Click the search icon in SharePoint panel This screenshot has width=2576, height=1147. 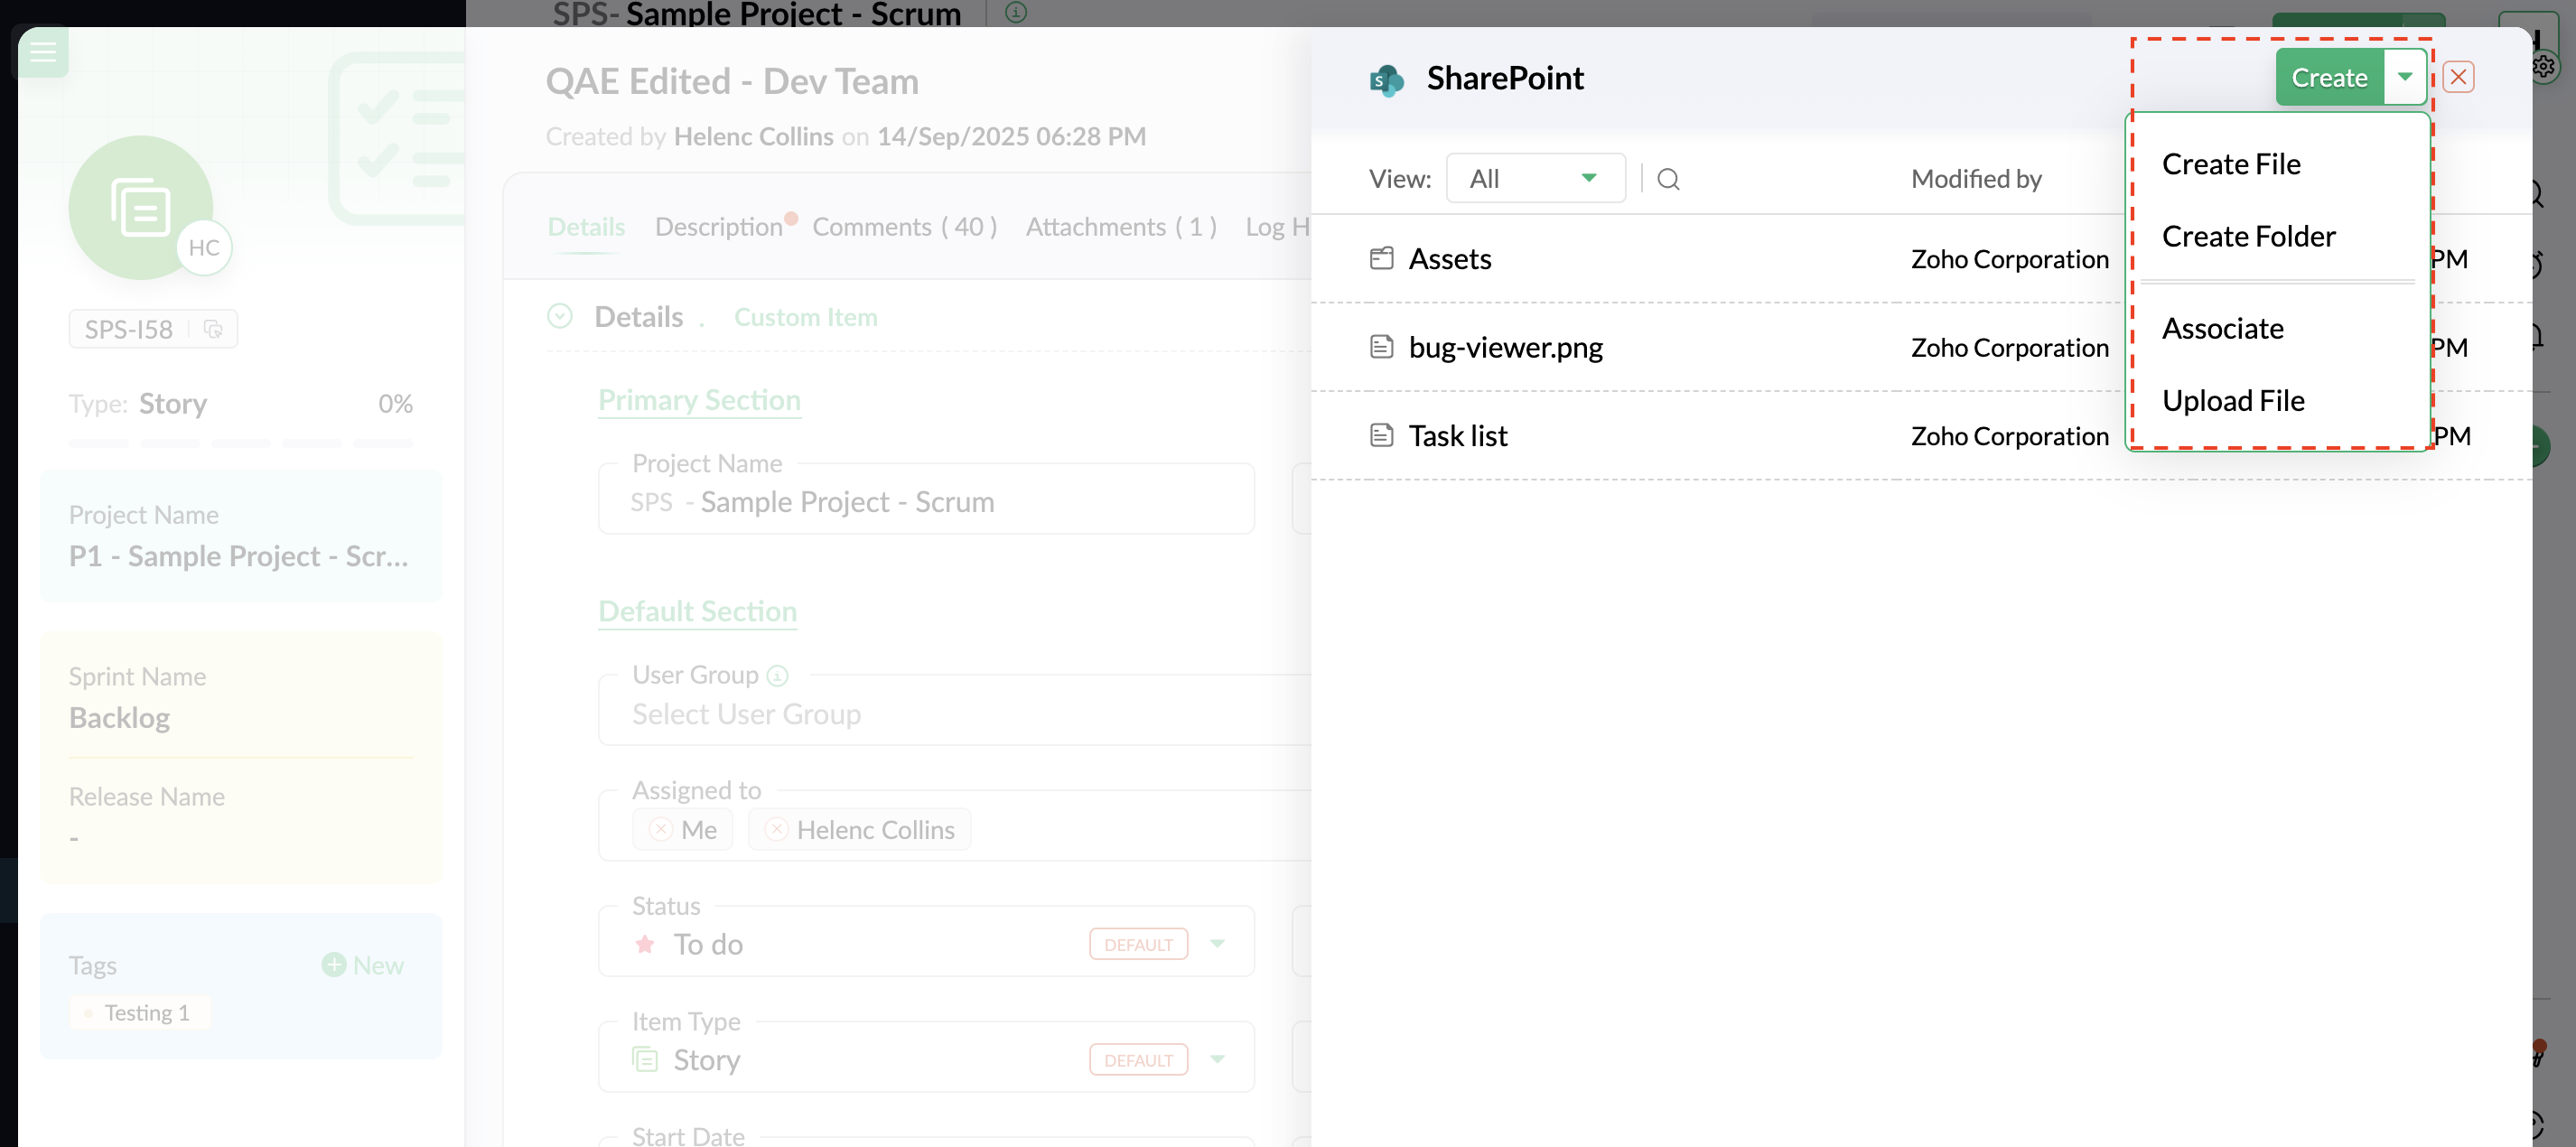point(1667,179)
